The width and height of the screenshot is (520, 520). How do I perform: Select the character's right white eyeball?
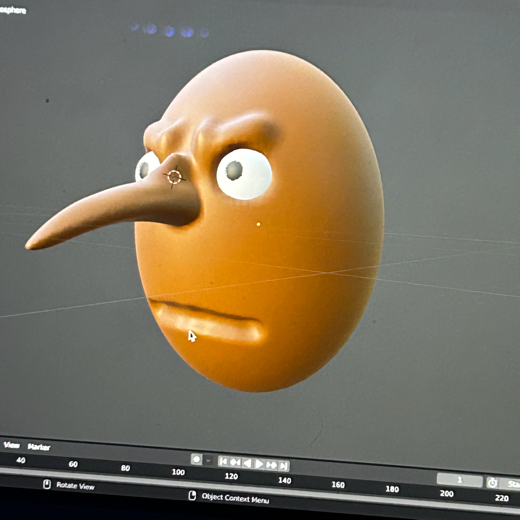coord(146,167)
